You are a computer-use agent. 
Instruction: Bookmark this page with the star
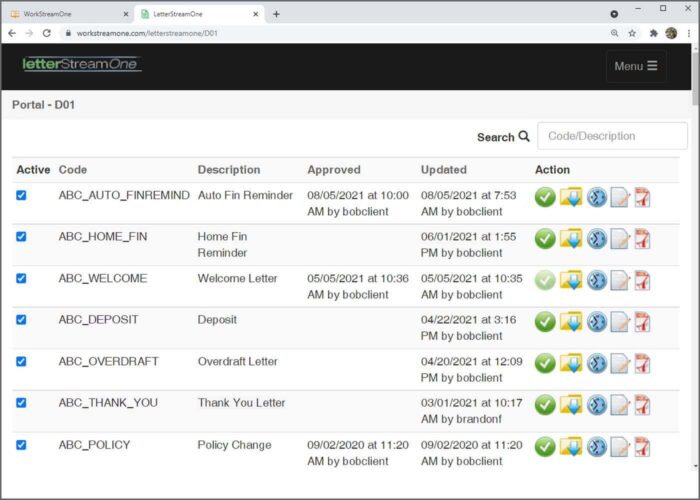click(x=632, y=33)
